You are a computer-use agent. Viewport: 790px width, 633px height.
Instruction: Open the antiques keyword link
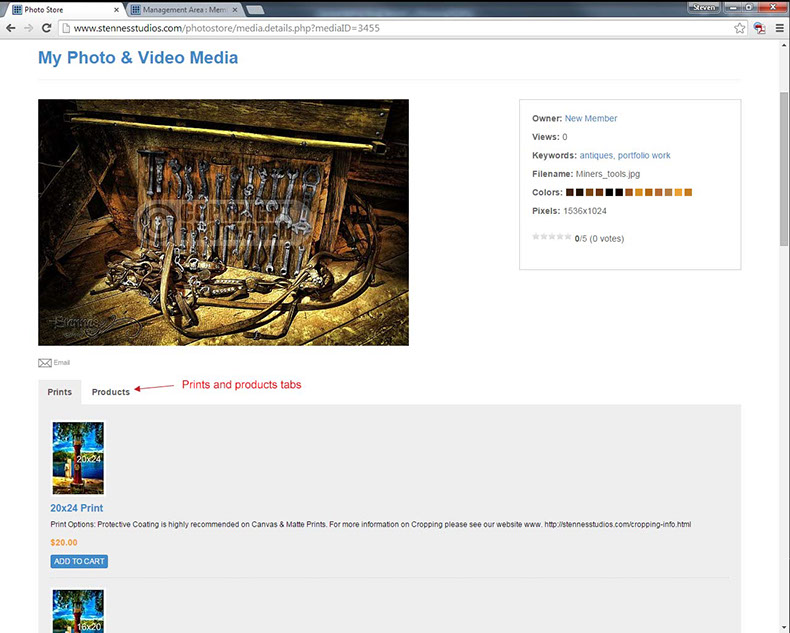(596, 156)
